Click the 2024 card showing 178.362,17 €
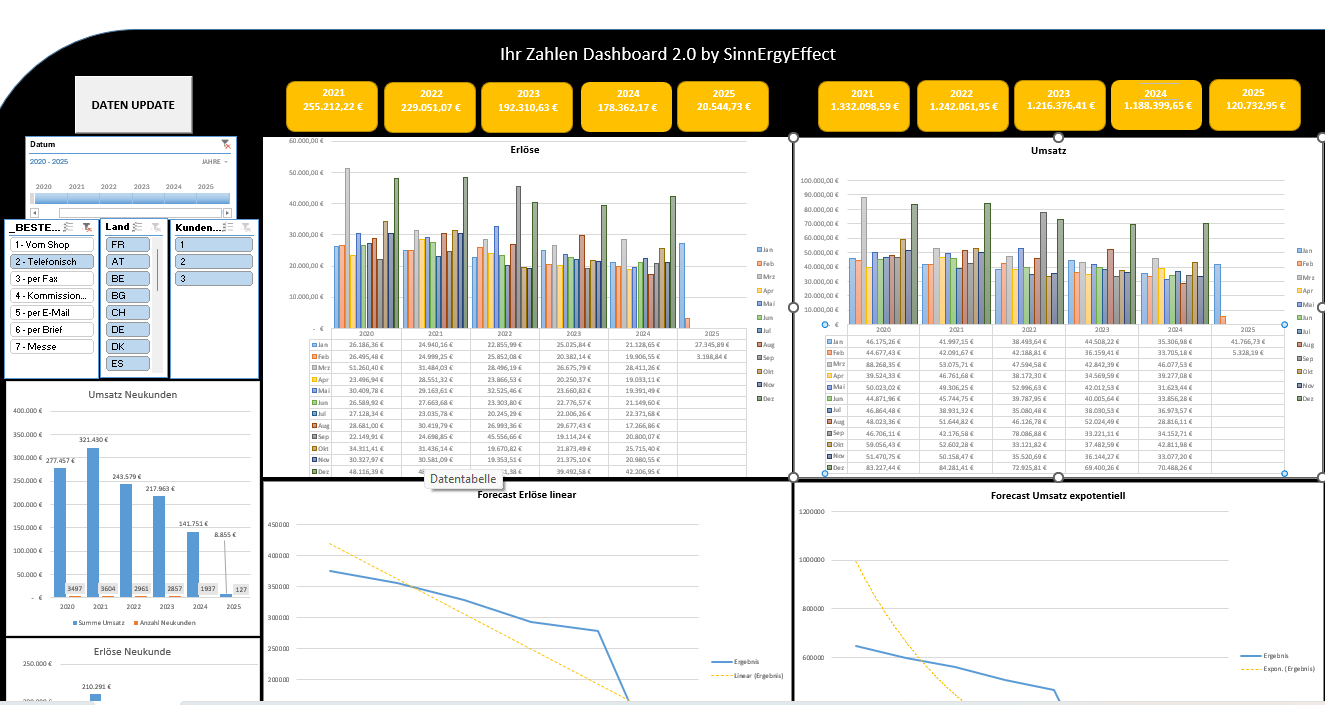This screenshot has height=705, width=1325. coord(627,107)
